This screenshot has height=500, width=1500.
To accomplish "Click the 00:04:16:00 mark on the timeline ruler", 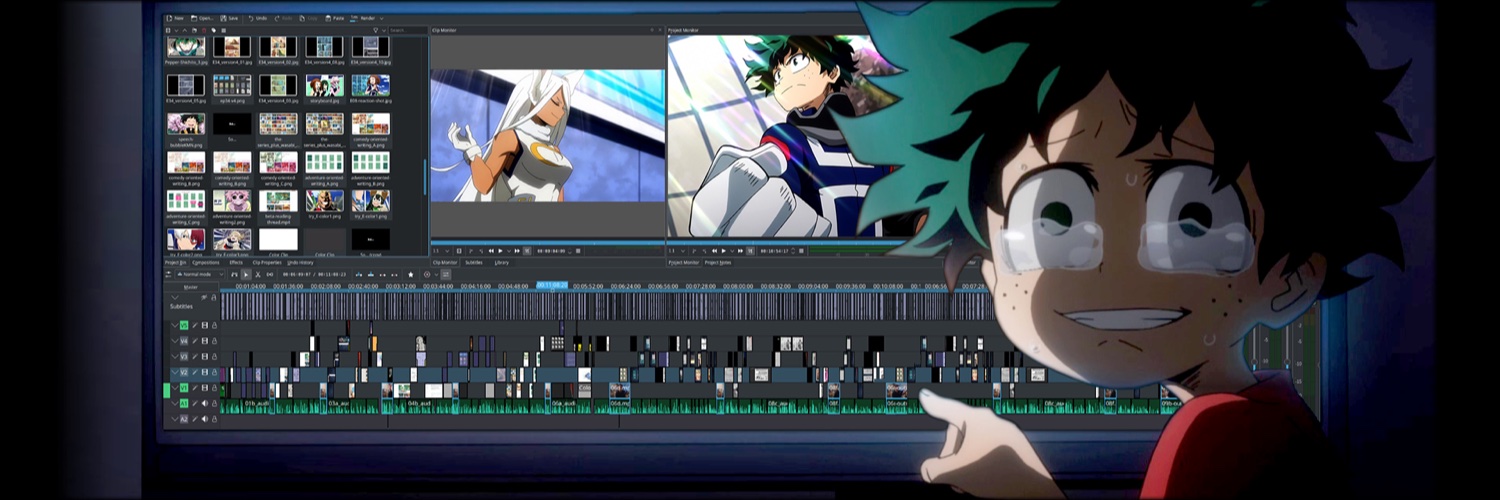I will pos(476,286).
